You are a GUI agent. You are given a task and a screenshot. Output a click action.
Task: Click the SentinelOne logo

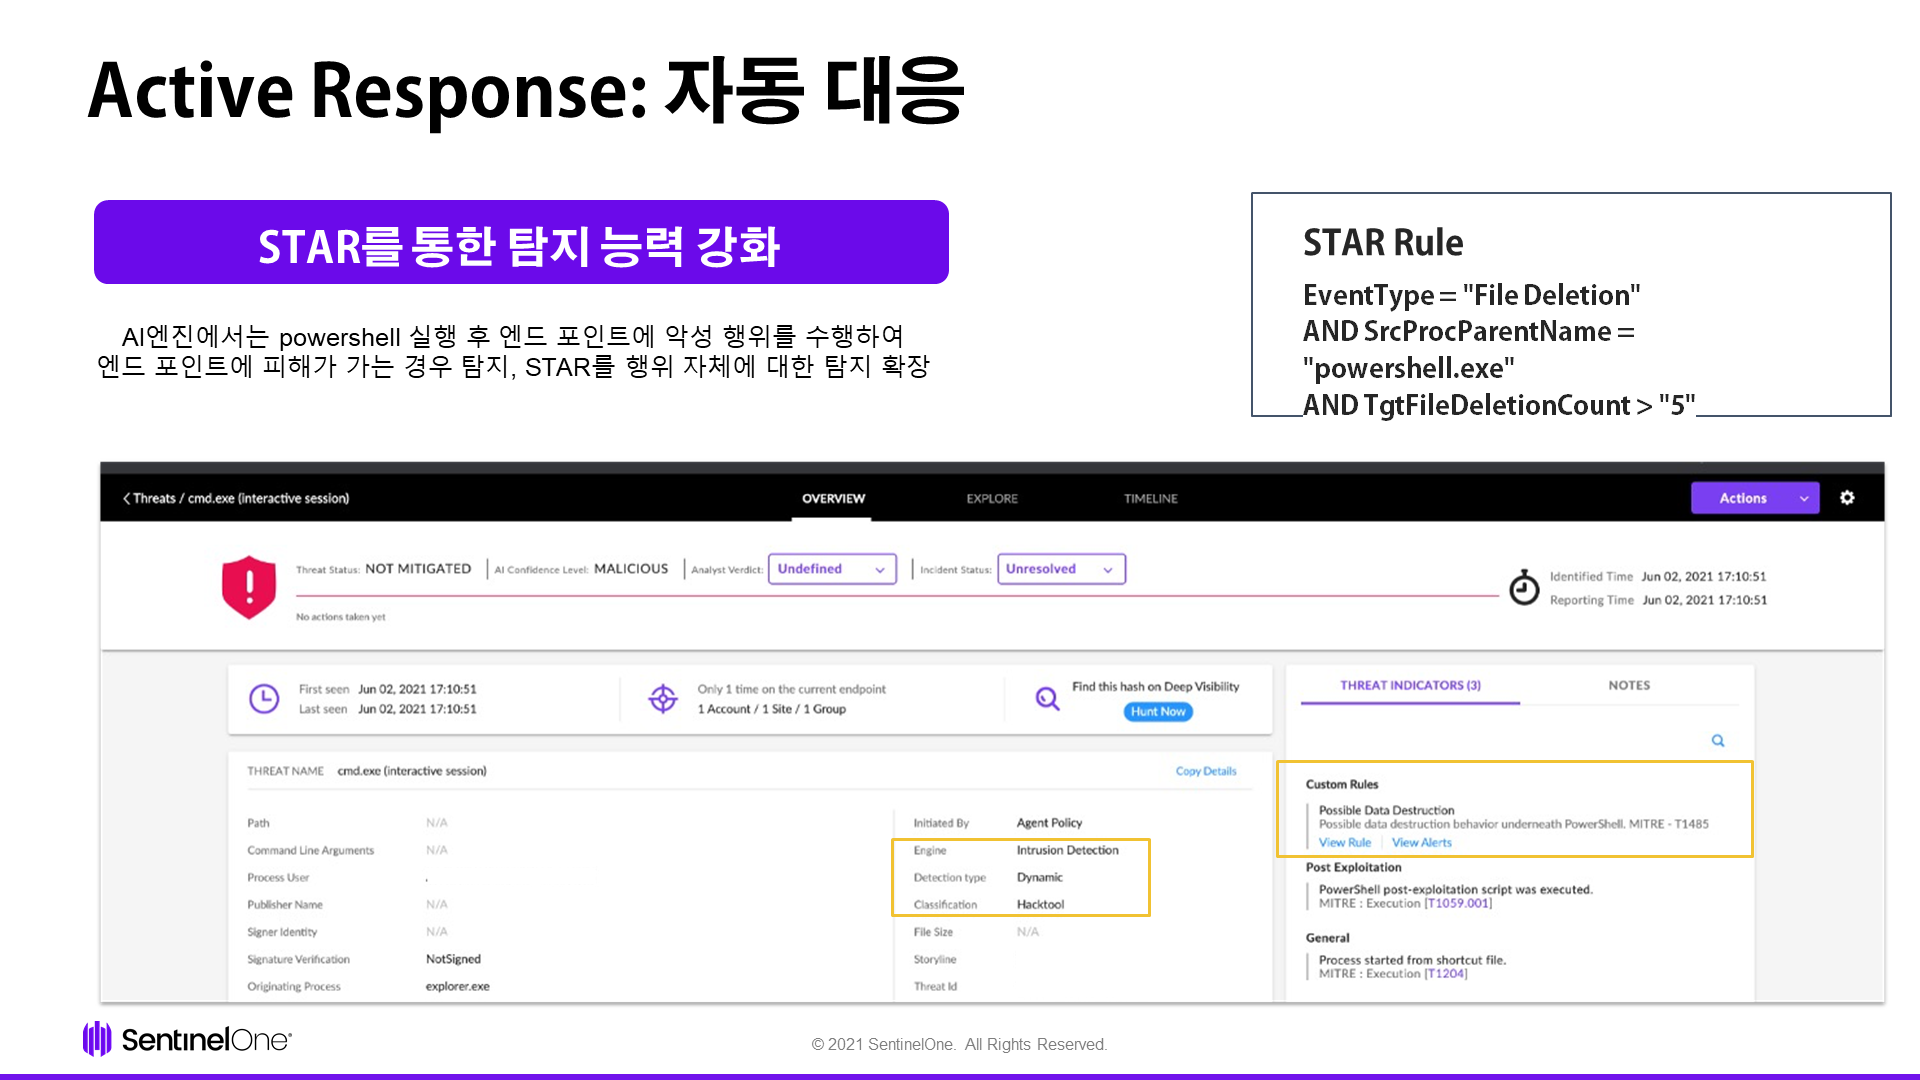pyautogui.click(x=187, y=1040)
